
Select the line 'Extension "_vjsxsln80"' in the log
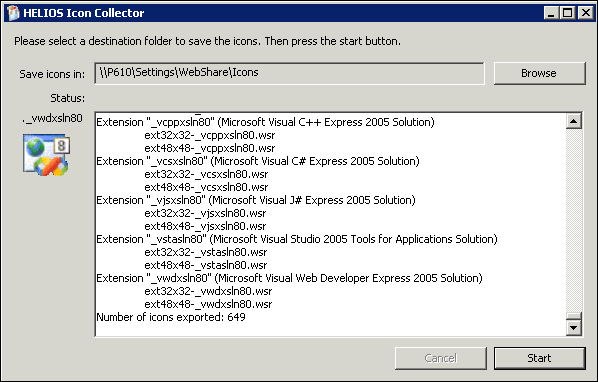[256, 200]
